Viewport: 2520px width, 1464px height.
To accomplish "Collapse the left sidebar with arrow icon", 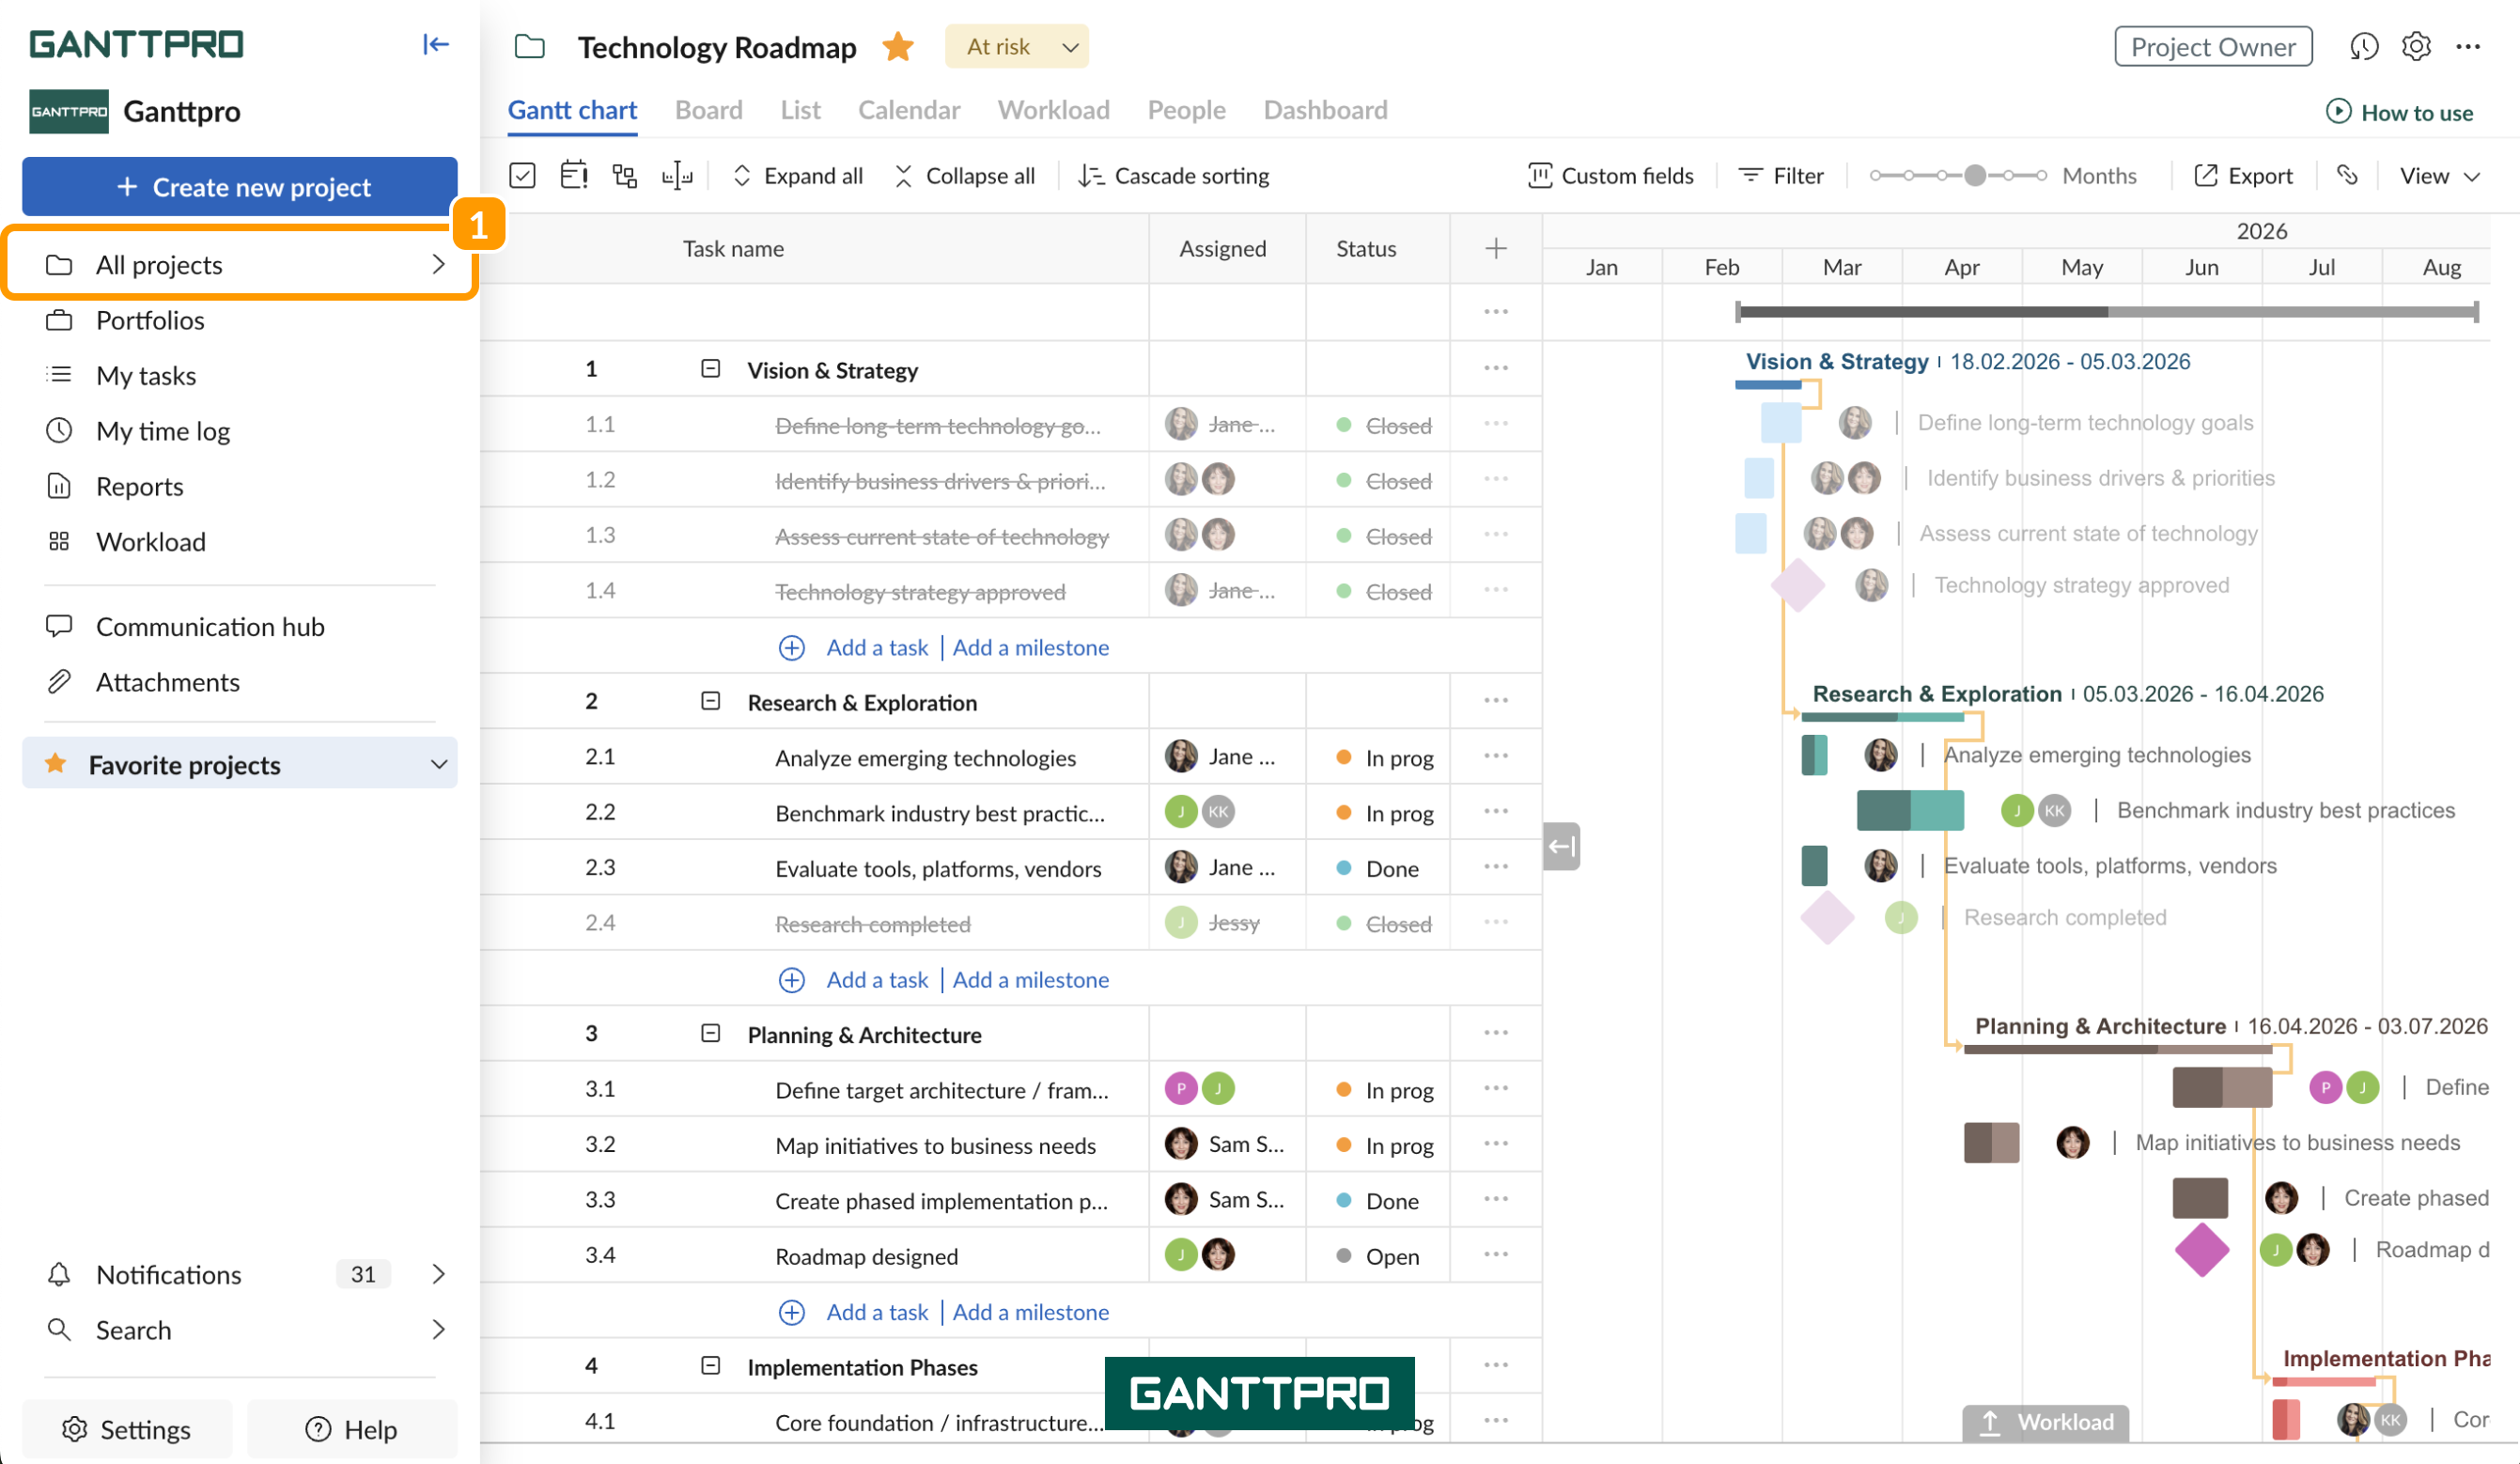I will coord(435,44).
